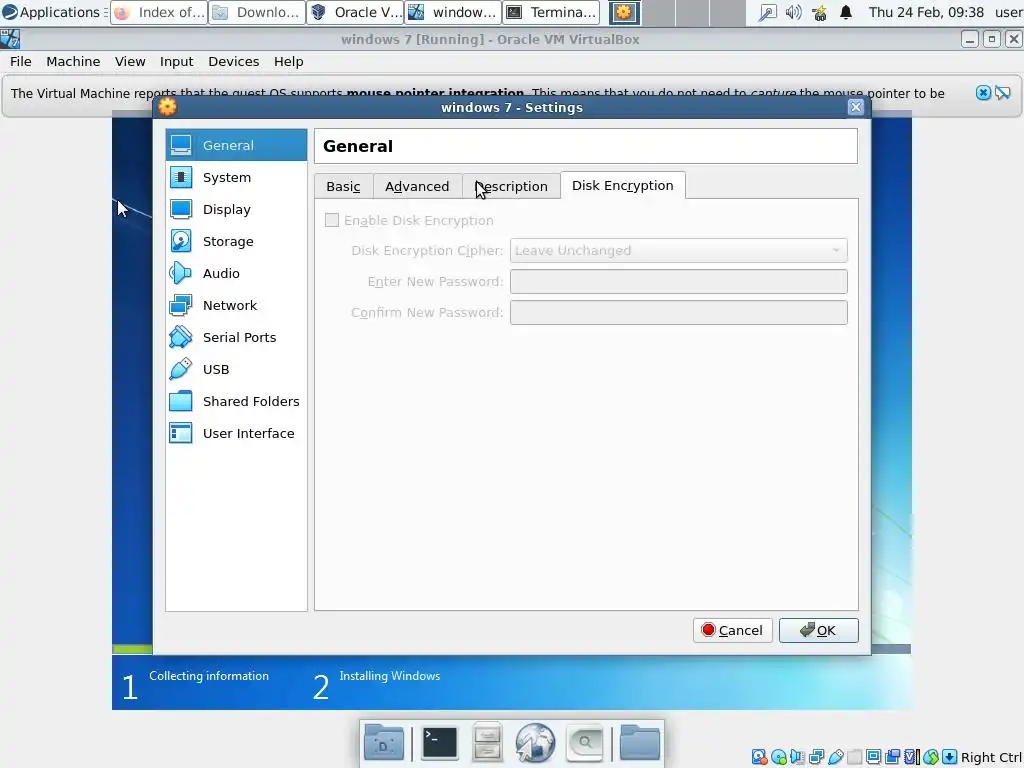Image resolution: width=1024 pixels, height=768 pixels.
Task: Click the Confirm New Password field
Action: (x=679, y=312)
